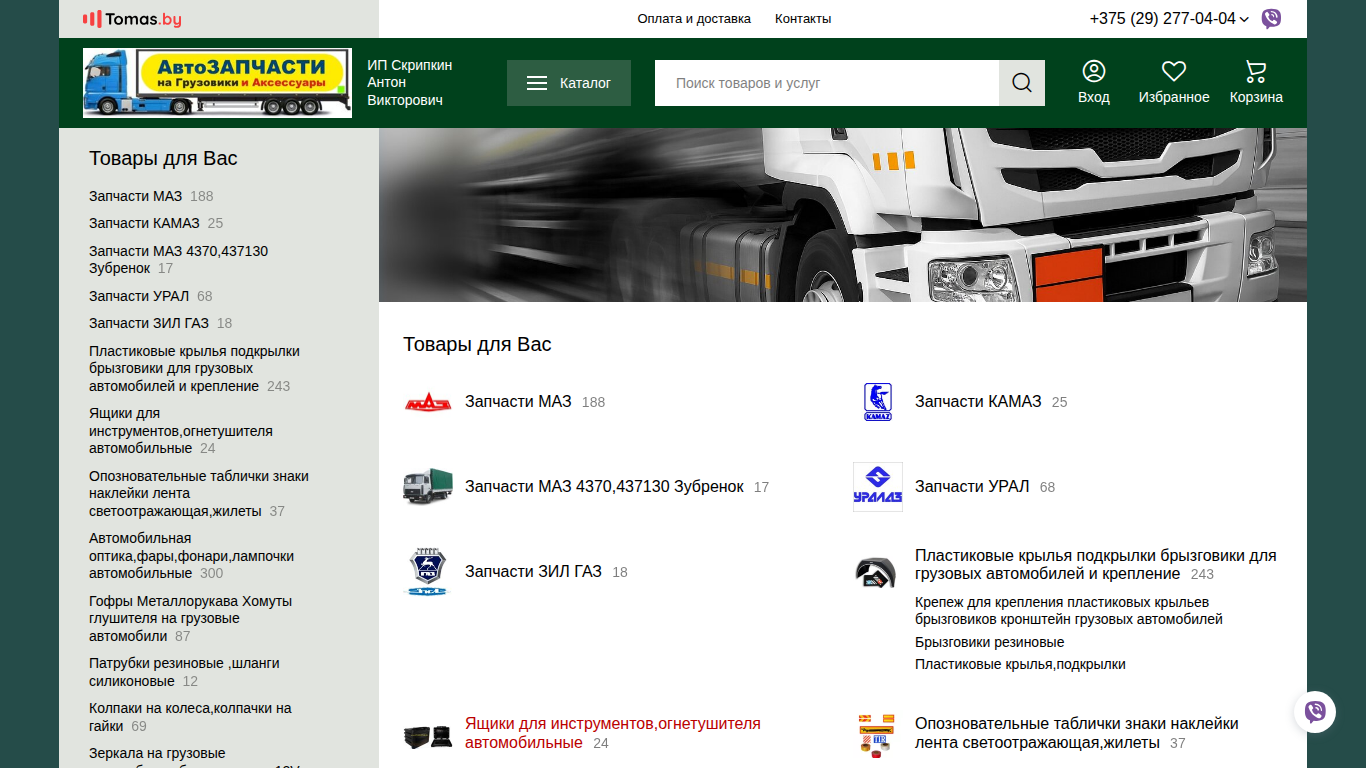Image resolution: width=1366 pixels, height=768 pixels.
Task: Open sidebar link Запчасти УРАЛ
Action: [139, 296]
